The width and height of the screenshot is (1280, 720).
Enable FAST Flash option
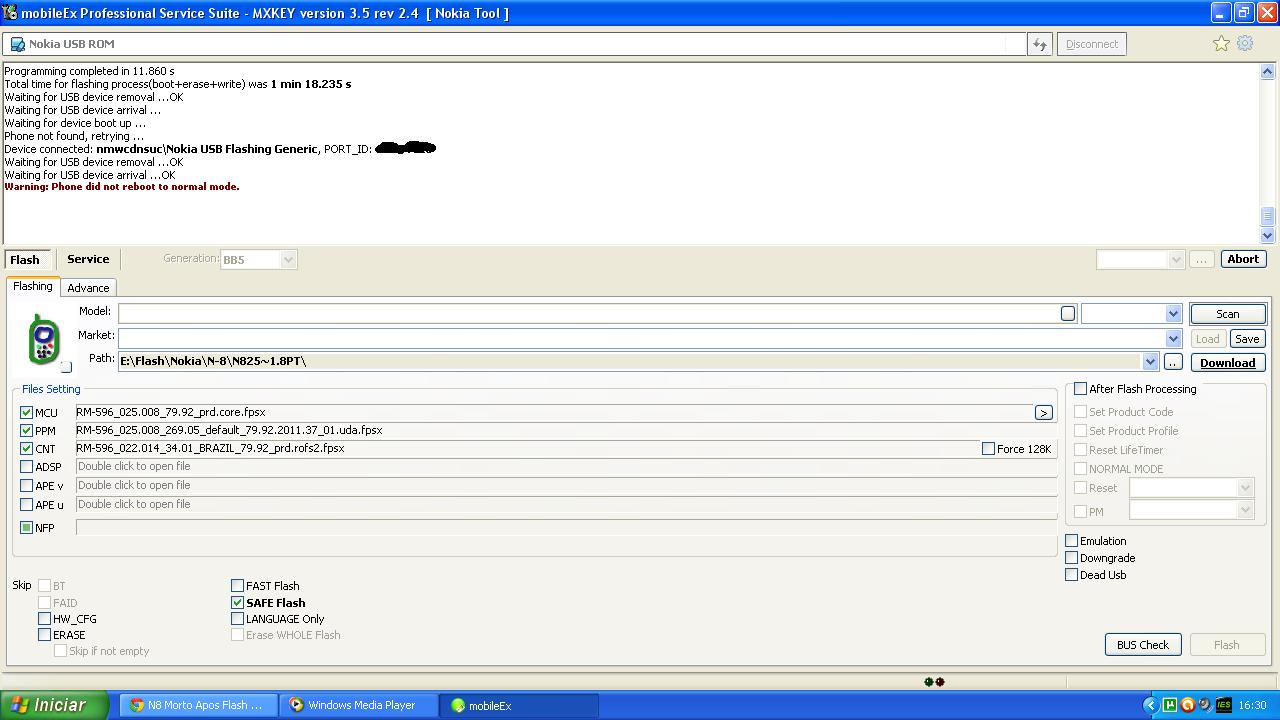[x=237, y=586]
